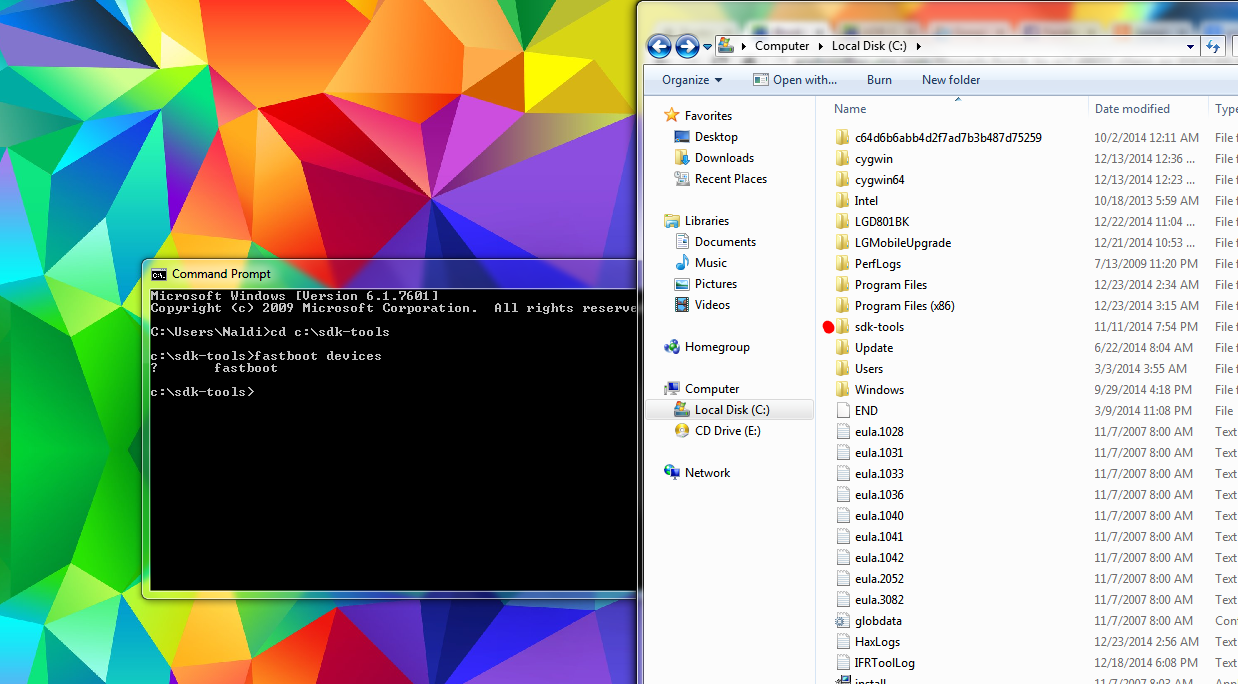This screenshot has width=1238, height=684.
Task: Click Local Disk (C:) in the address breadcrumb
Action: (869, 46)
